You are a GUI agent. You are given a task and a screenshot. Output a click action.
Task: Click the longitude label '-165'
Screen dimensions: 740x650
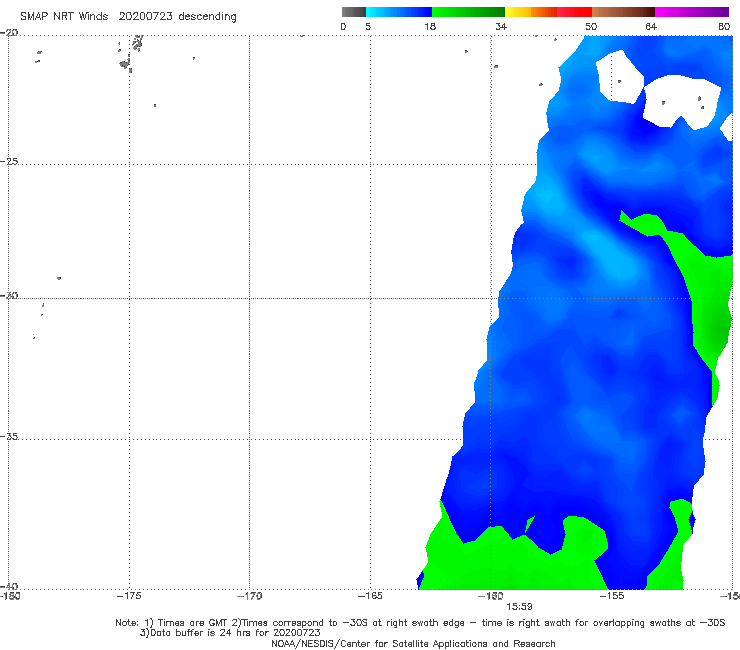[370, 596]
